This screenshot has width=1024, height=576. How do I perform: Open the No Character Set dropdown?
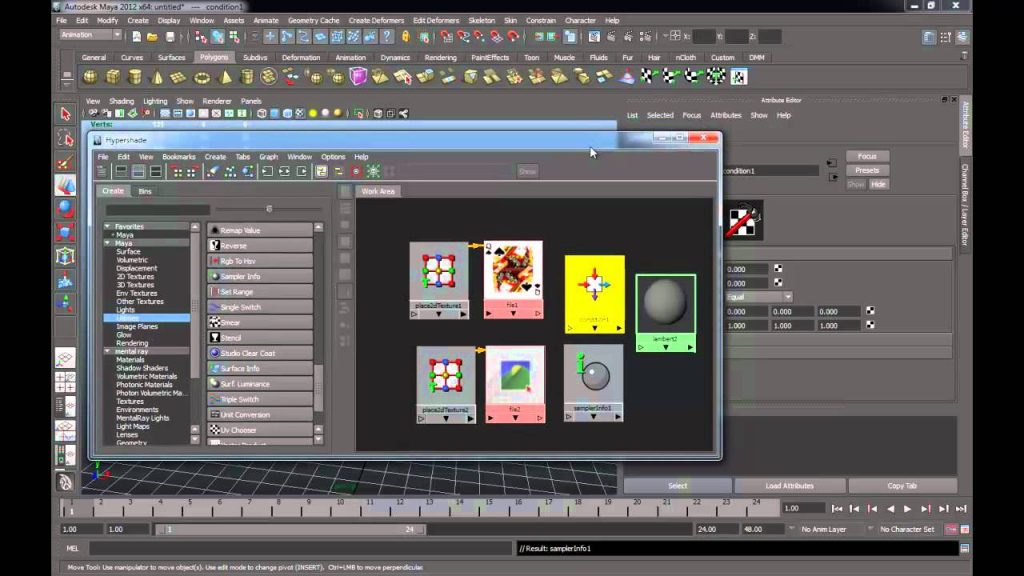(x=906, y=530)
